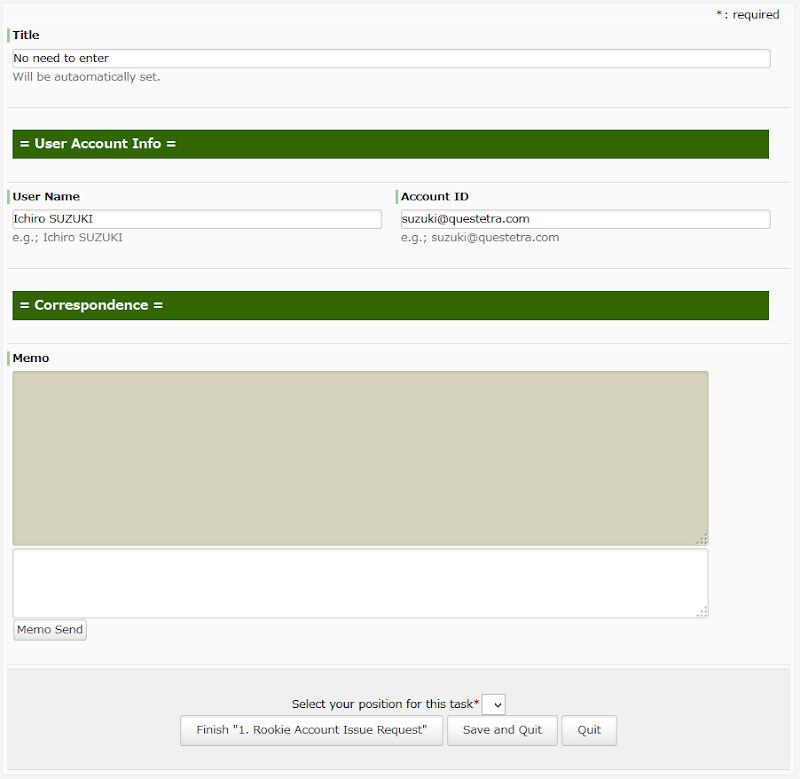The image size is (800, 779).
Task: Click the Quit button
Action: click(589, 730)
